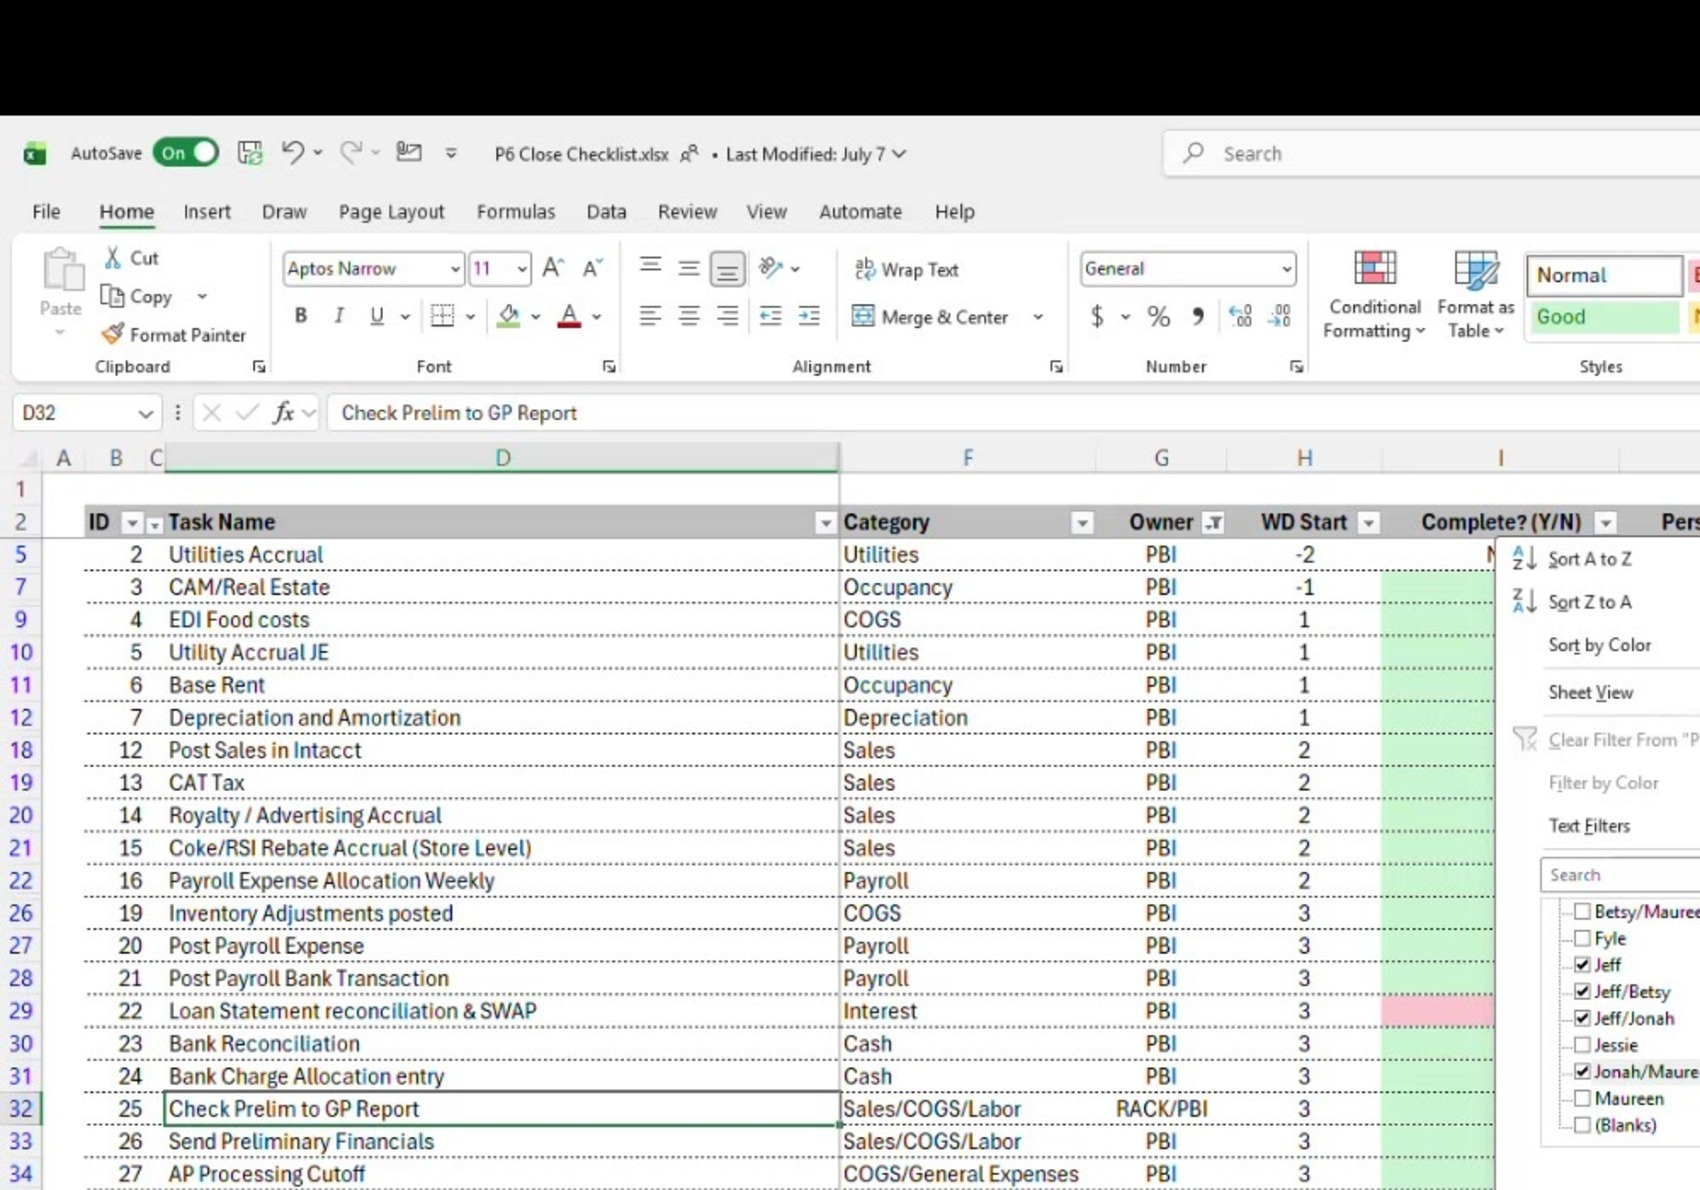This screenshot has height=1190, width=1700.
Task: Align text right
Action: (x=727, y=316)
